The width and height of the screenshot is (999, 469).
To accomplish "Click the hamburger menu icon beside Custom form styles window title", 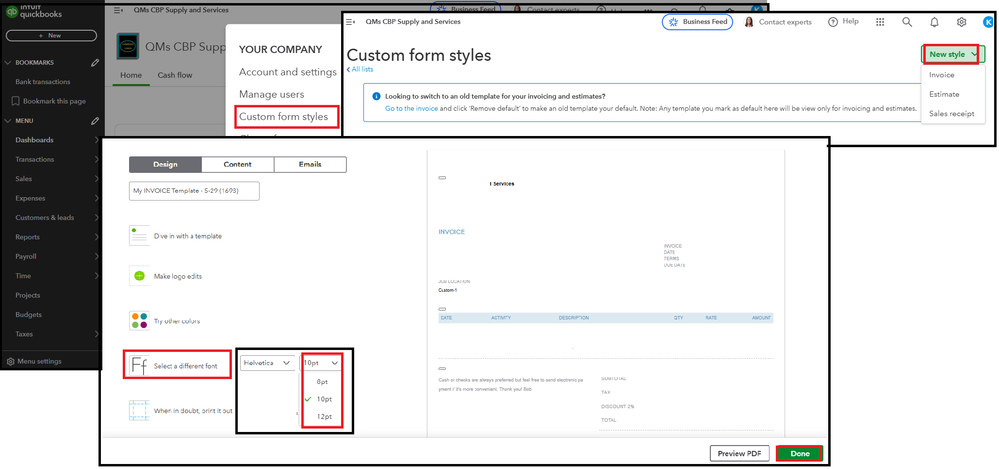I will point(349,22).
